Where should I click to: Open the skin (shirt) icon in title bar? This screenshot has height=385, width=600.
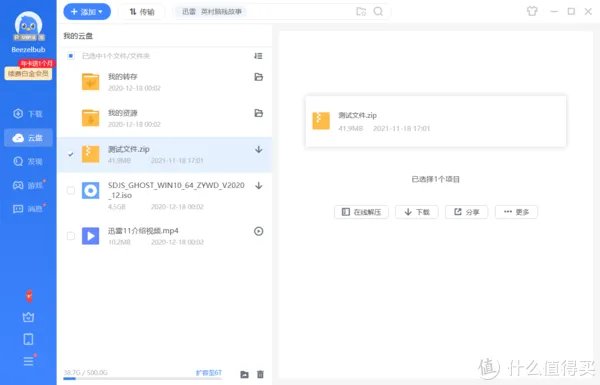click(532, 11)
